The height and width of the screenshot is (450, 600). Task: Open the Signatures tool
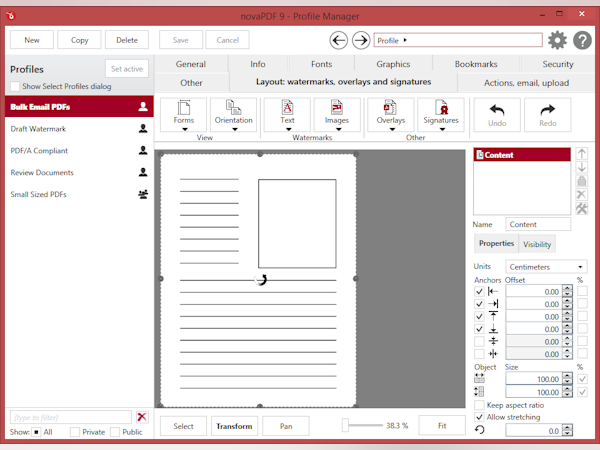441,114
